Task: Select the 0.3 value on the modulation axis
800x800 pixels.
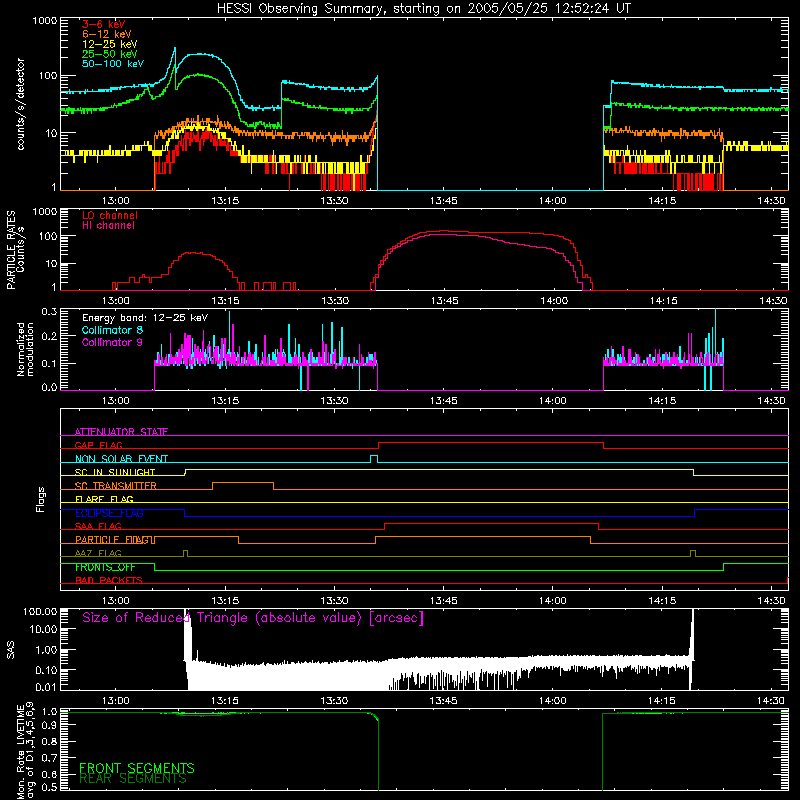Action: point(49,312)
